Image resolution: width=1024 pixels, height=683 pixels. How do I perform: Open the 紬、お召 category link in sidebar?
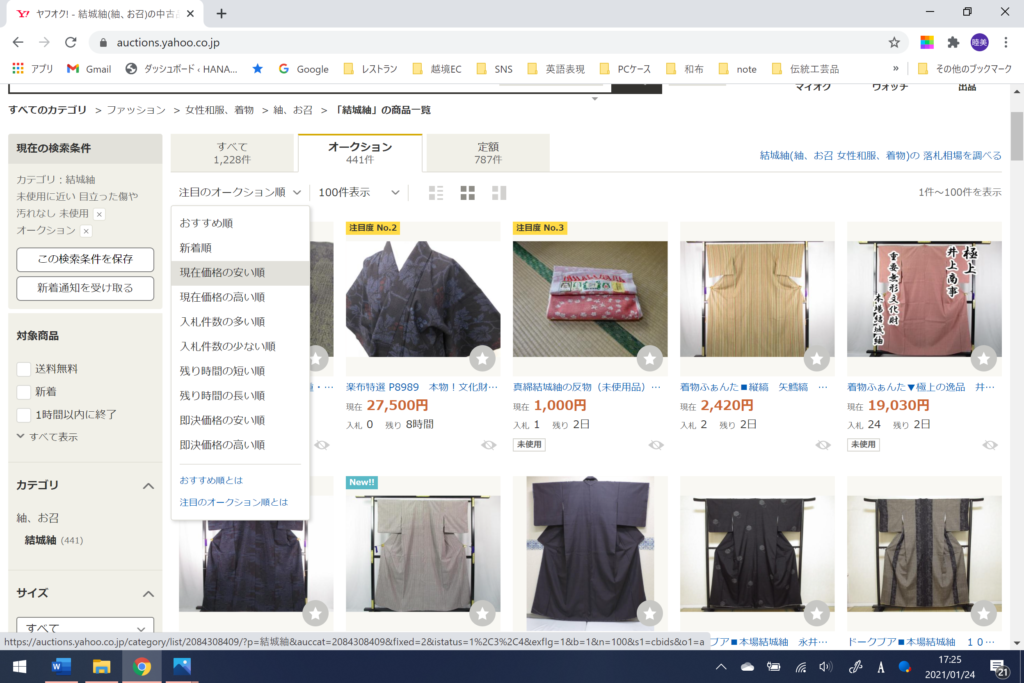coord(38,518)
